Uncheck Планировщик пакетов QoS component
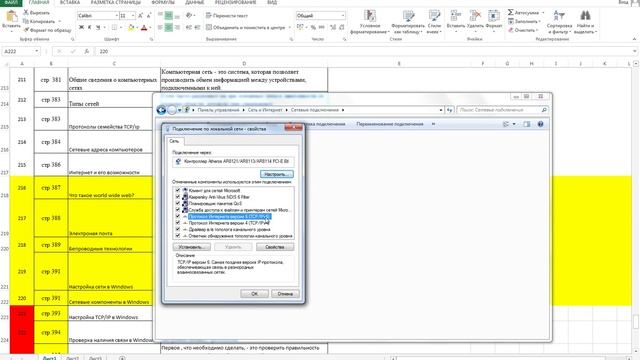 (x=178, y=203)
